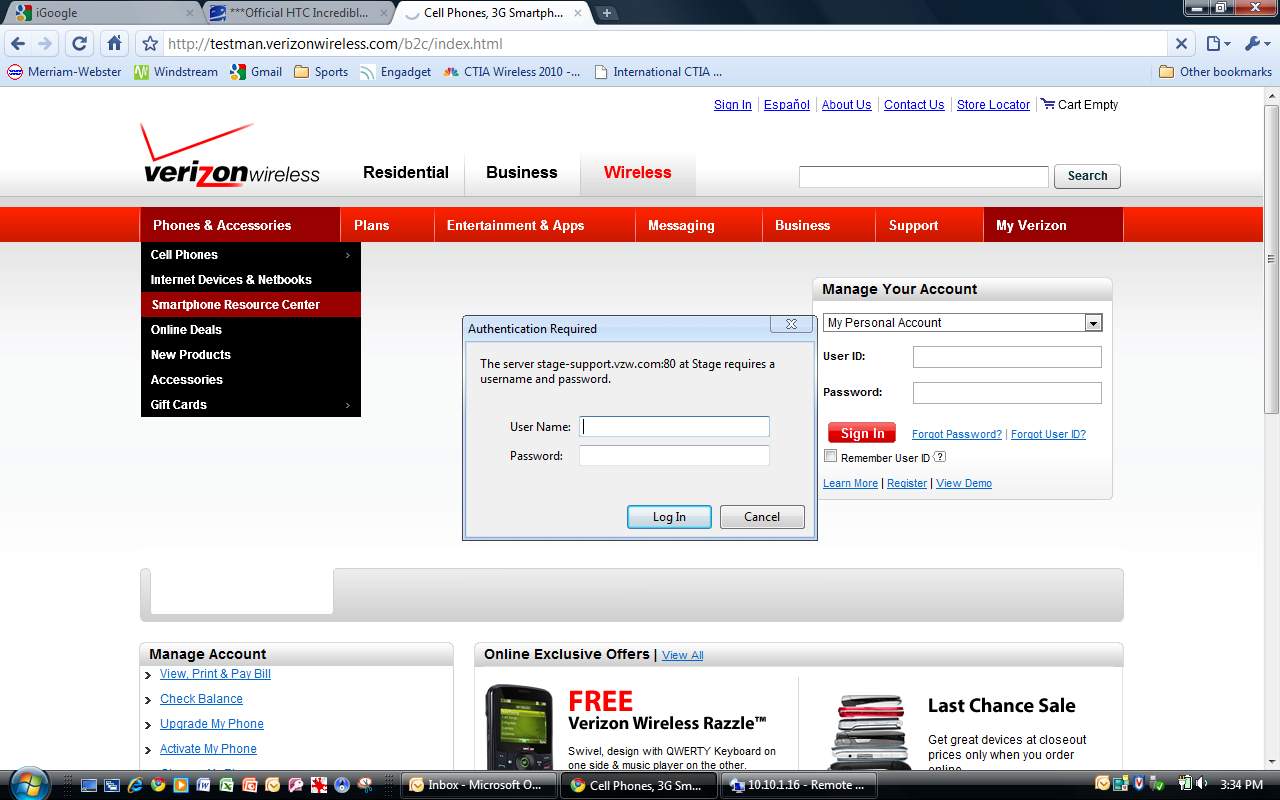Viewport: 1280px width, 800px height.
Task: Click the Cart Empty shopping cart icon
Action: [x=1048, y=104]
